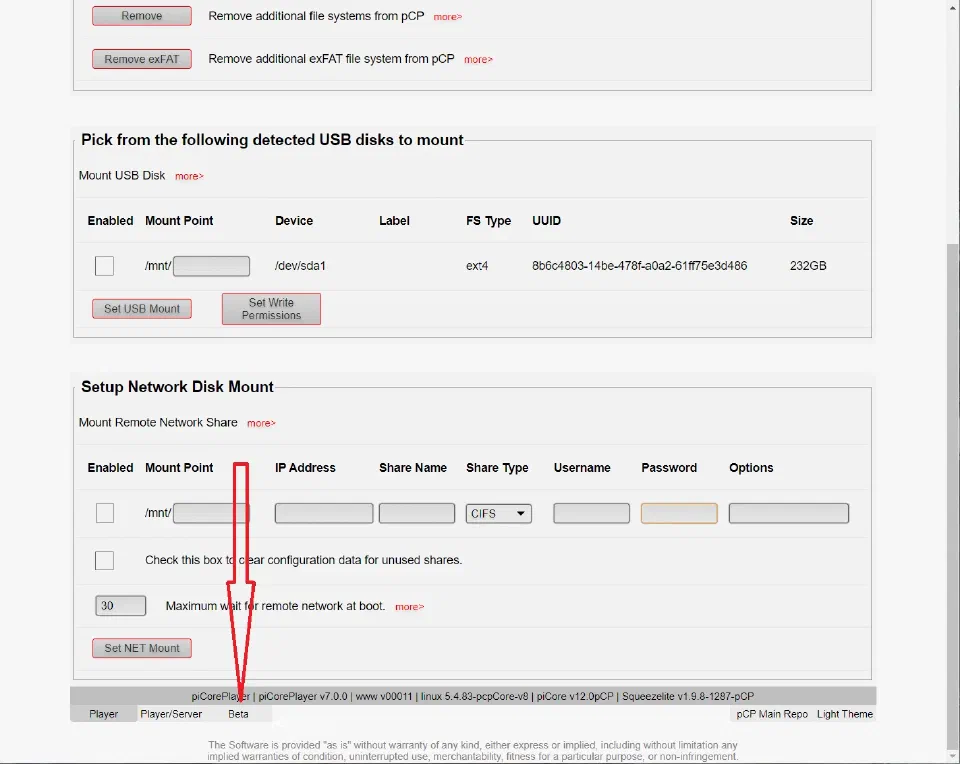This screenshot has width=960, height=764.
Task: Click the Password input field
Action: [679, 513]
